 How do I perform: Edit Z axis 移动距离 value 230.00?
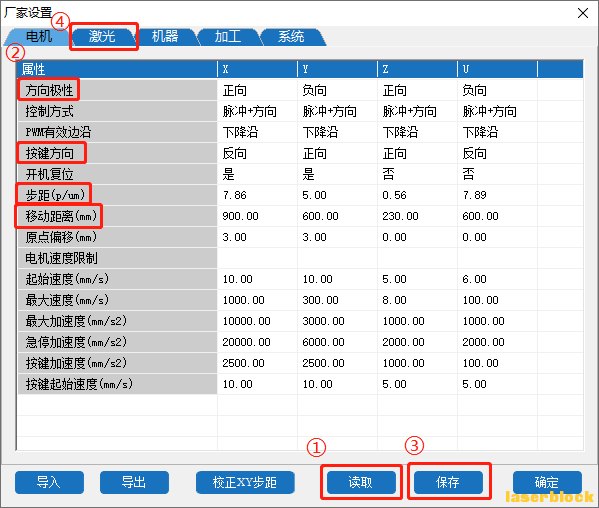pos(418,216)
